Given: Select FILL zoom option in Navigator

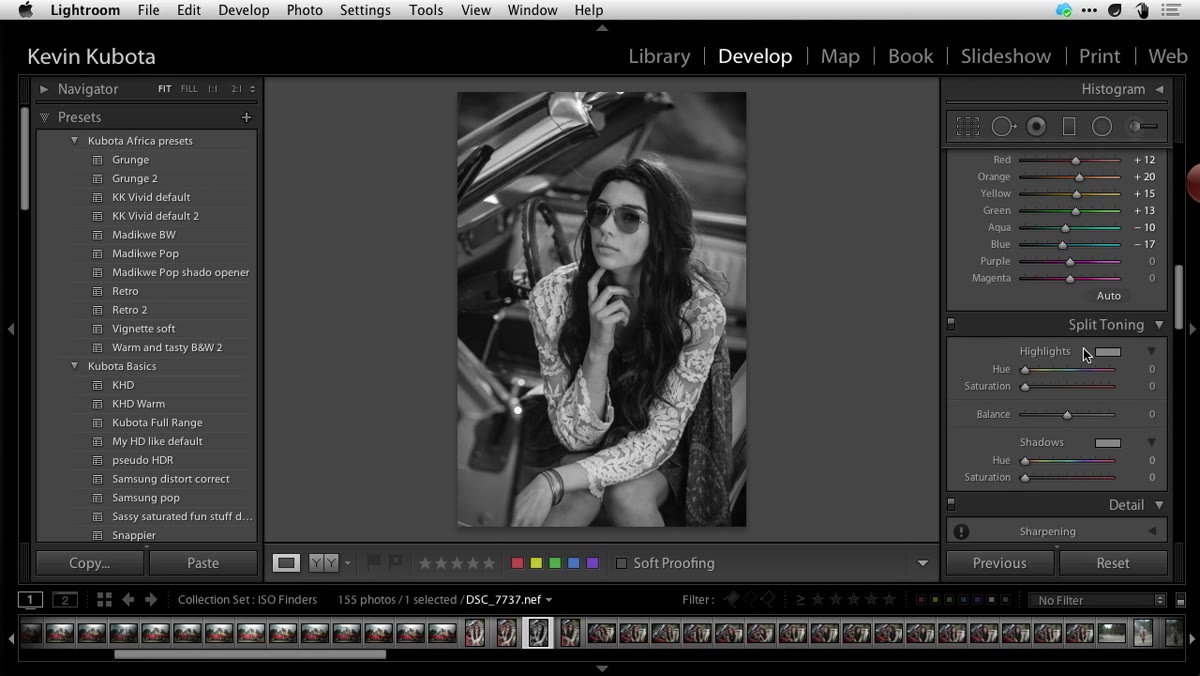Looking at the screenshot, I should pos(189,89).
